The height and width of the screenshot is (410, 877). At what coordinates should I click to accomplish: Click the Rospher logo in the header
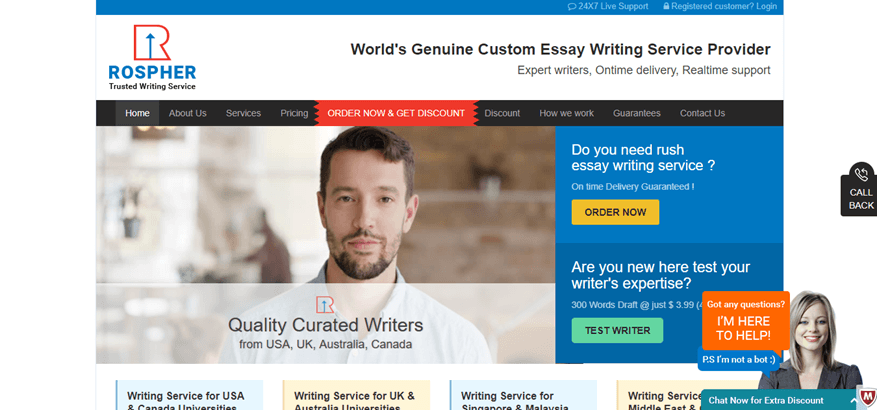152,57
